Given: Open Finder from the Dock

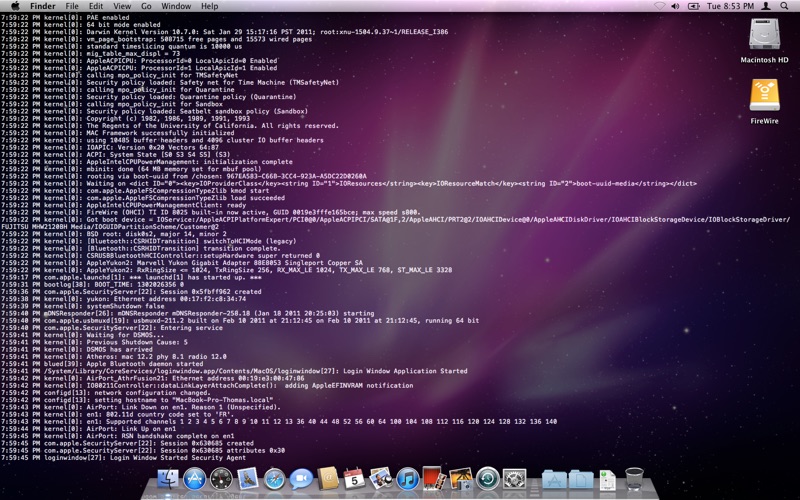Looking at the screenshot, I should point(167,480).
